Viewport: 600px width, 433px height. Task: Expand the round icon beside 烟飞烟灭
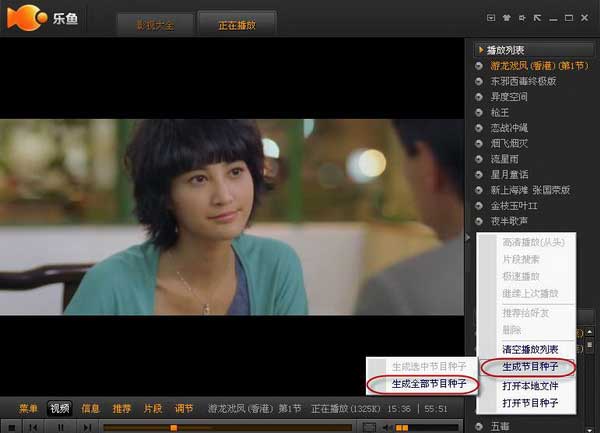pos(479,143)
